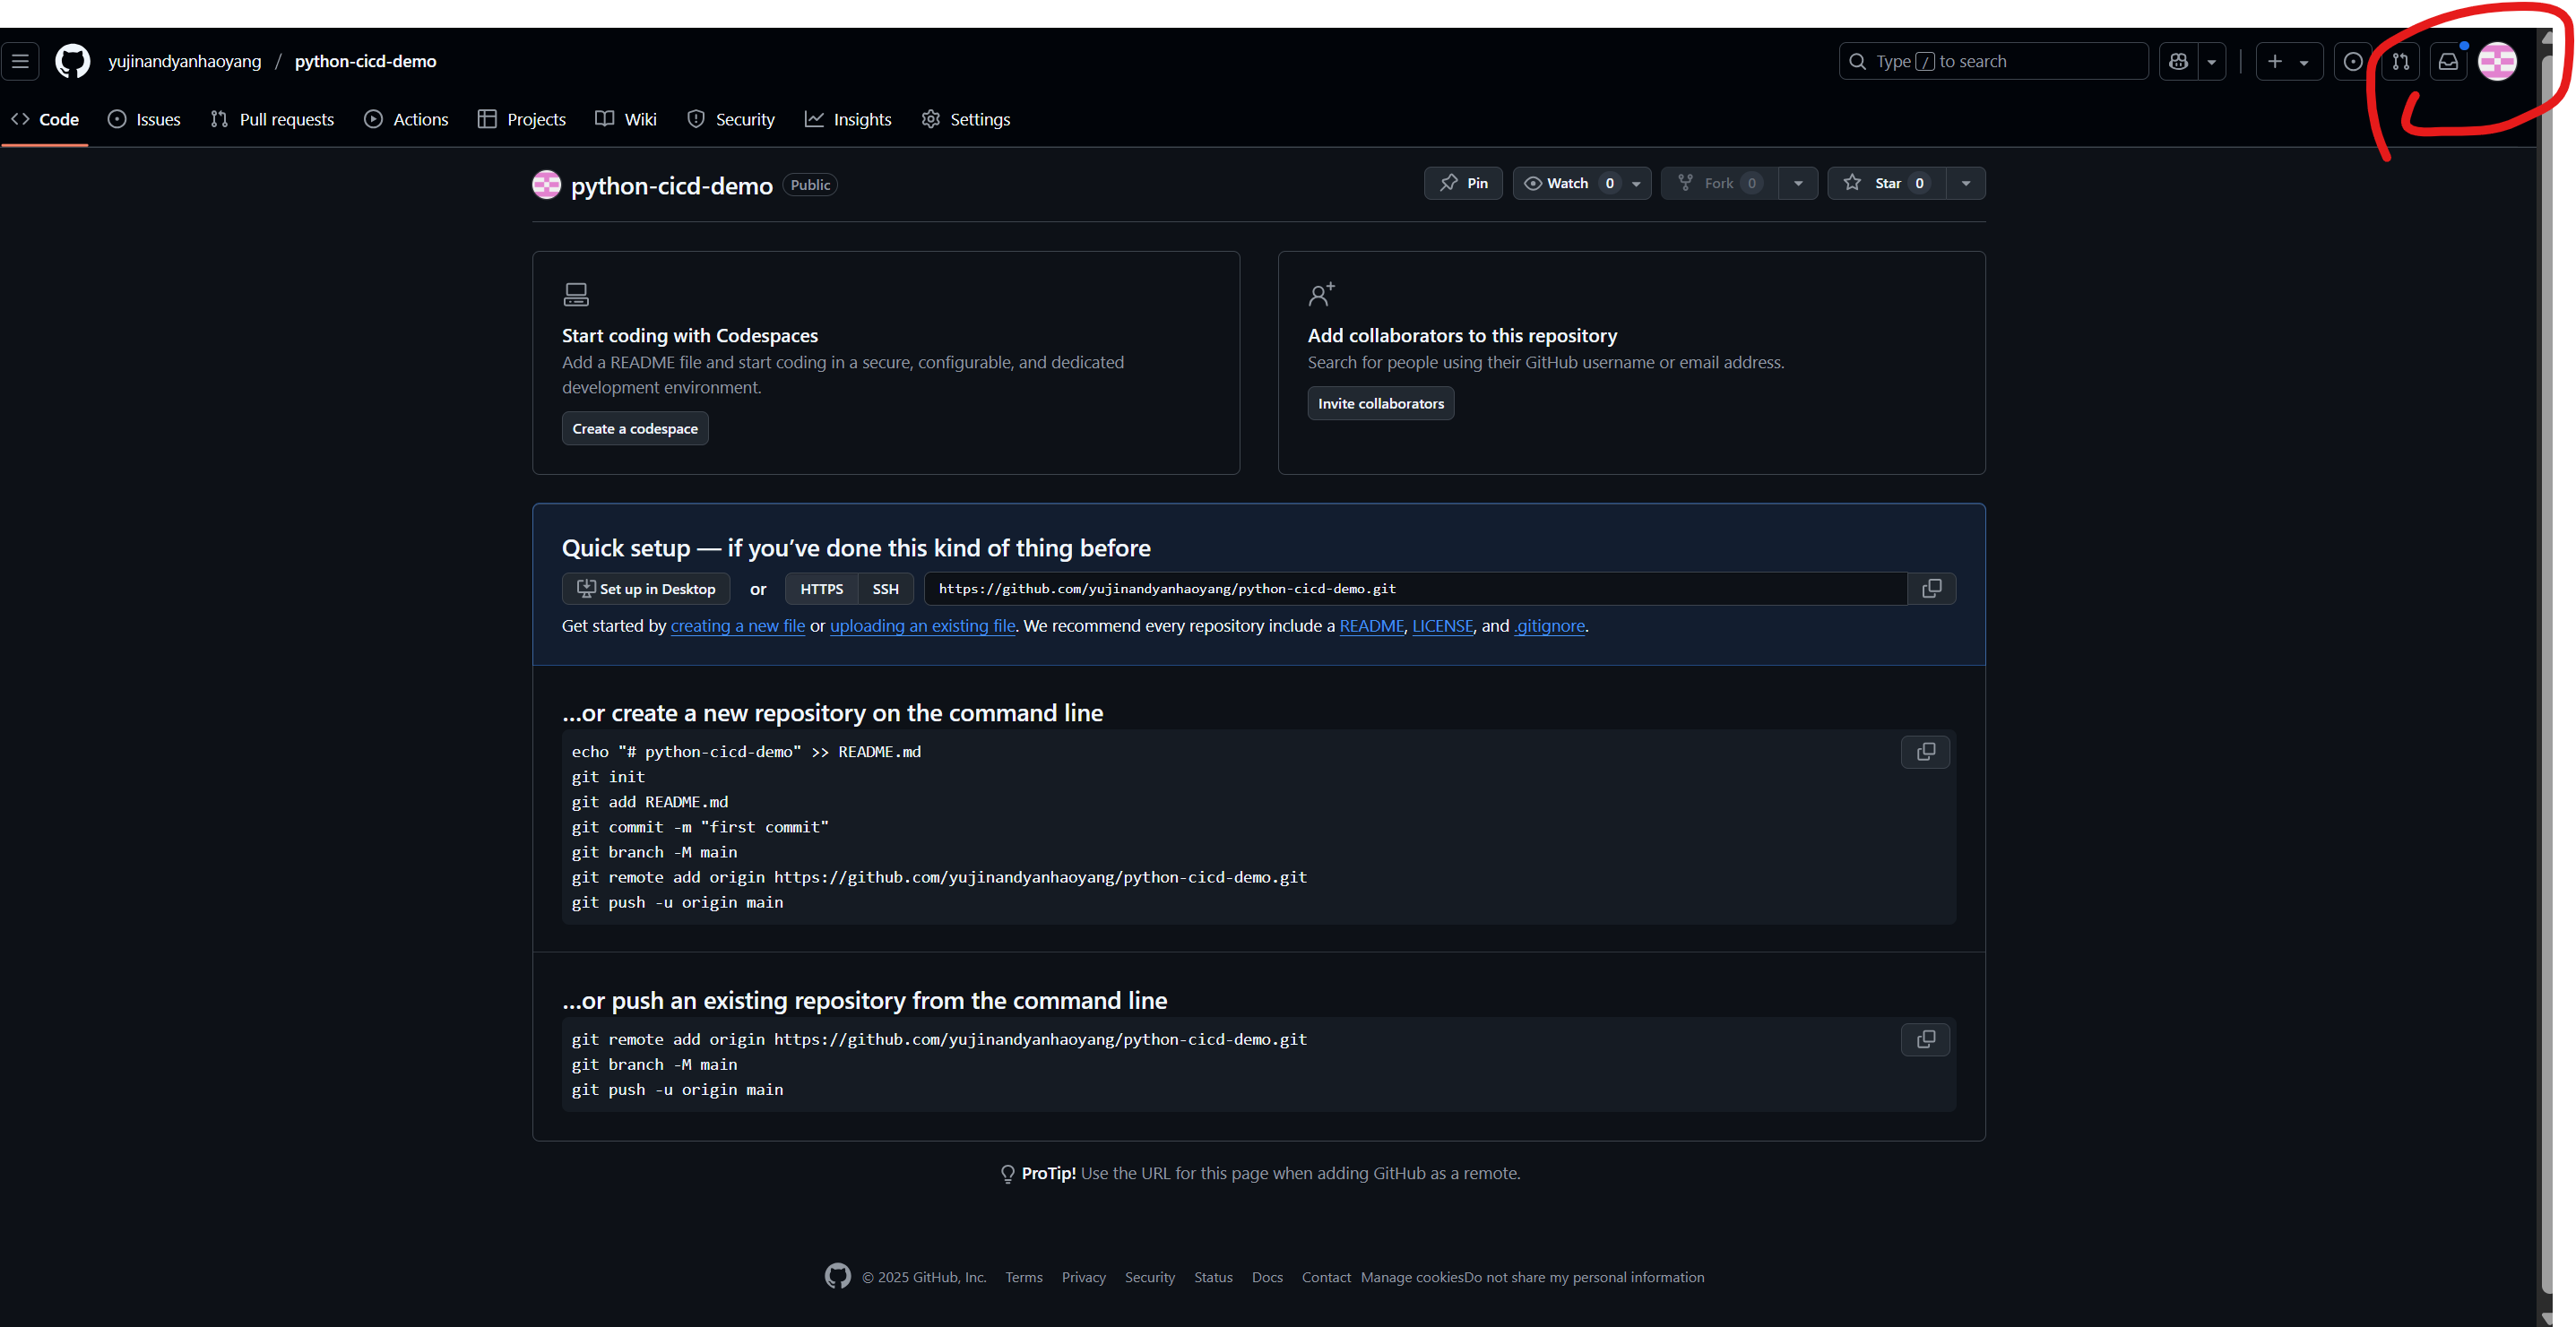The image size is (2576, 1327).
Task: Open GitHub home via the logo icon
Action: [x=71, y=61]
